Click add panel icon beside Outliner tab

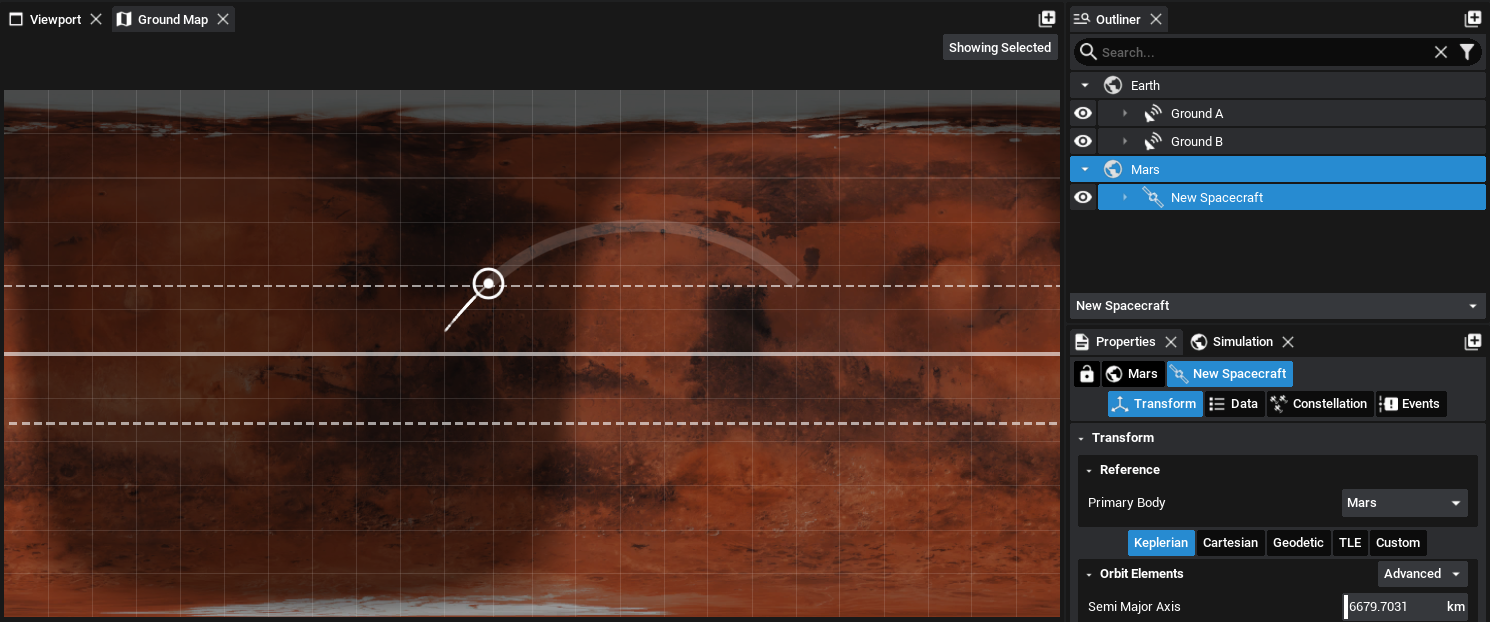click(x=1473, y=19)
